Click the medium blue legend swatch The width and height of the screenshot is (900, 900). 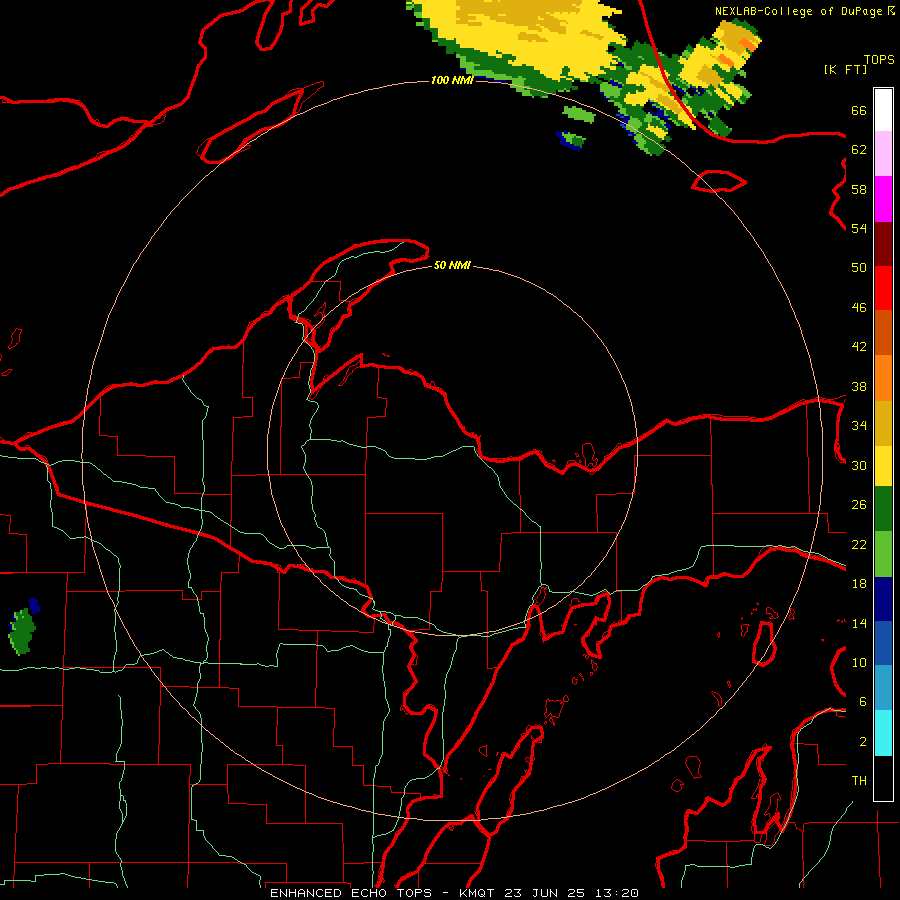coord(883,643)
